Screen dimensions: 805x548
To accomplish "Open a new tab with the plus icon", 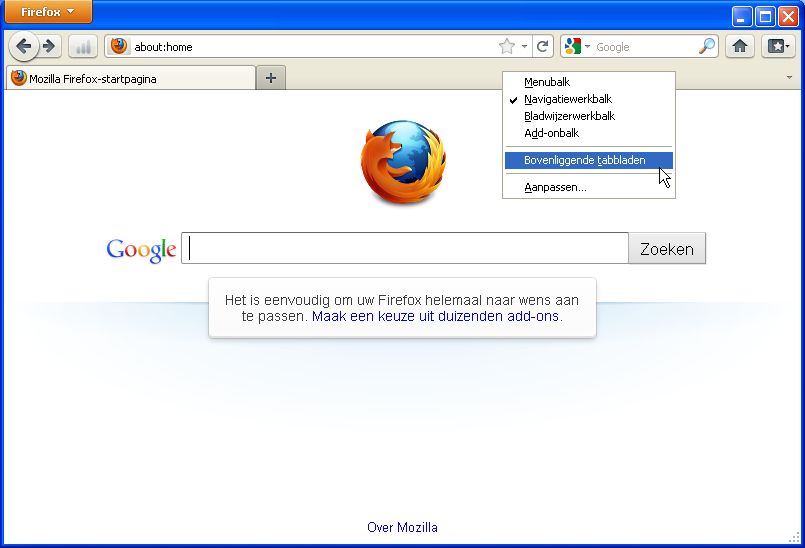I will click(270, 78).
